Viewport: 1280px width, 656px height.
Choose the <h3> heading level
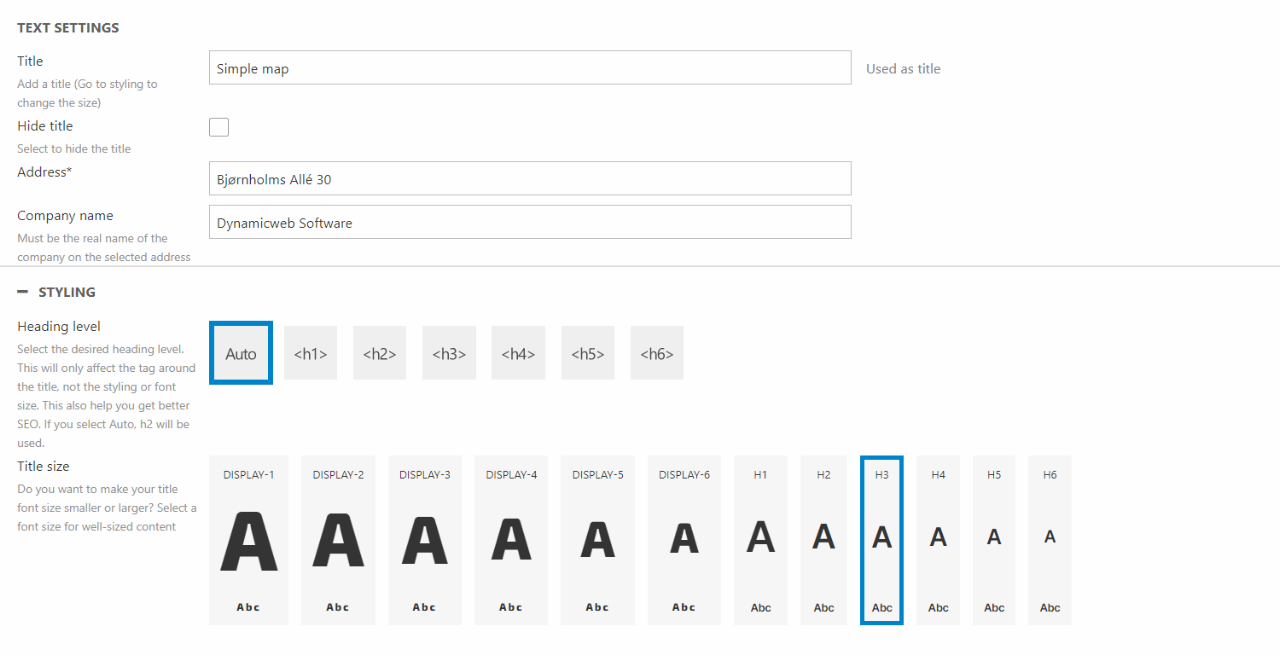(x=449, y=353)
